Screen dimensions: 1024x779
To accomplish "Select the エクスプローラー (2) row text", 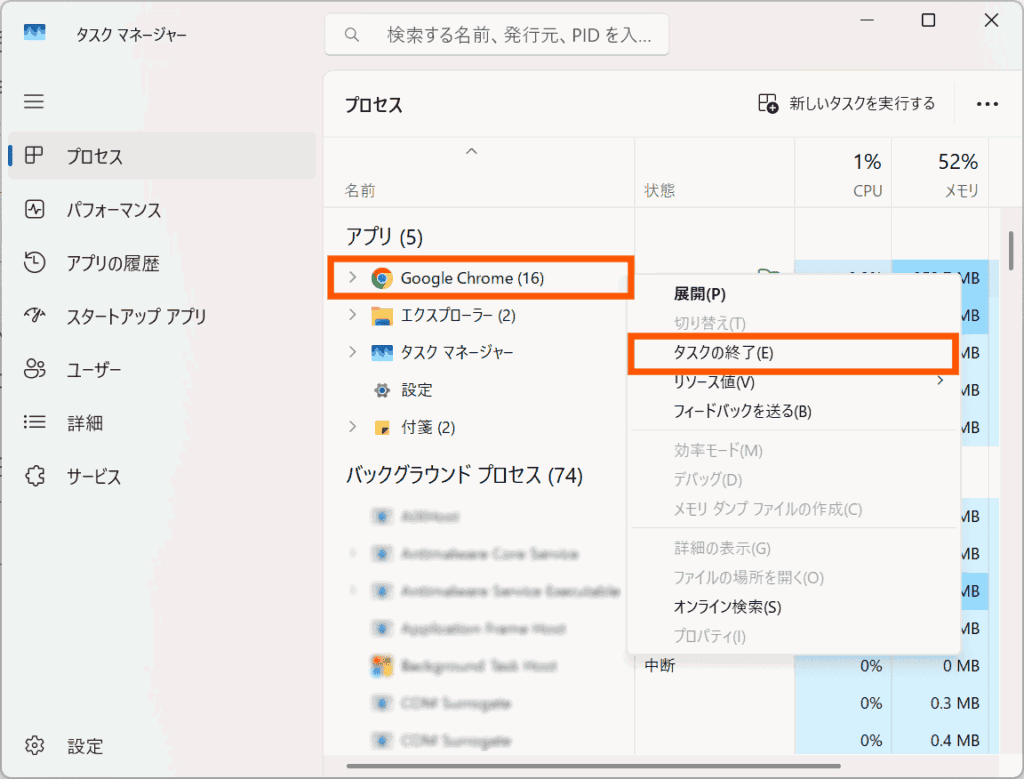I will [x=458, y=315].
